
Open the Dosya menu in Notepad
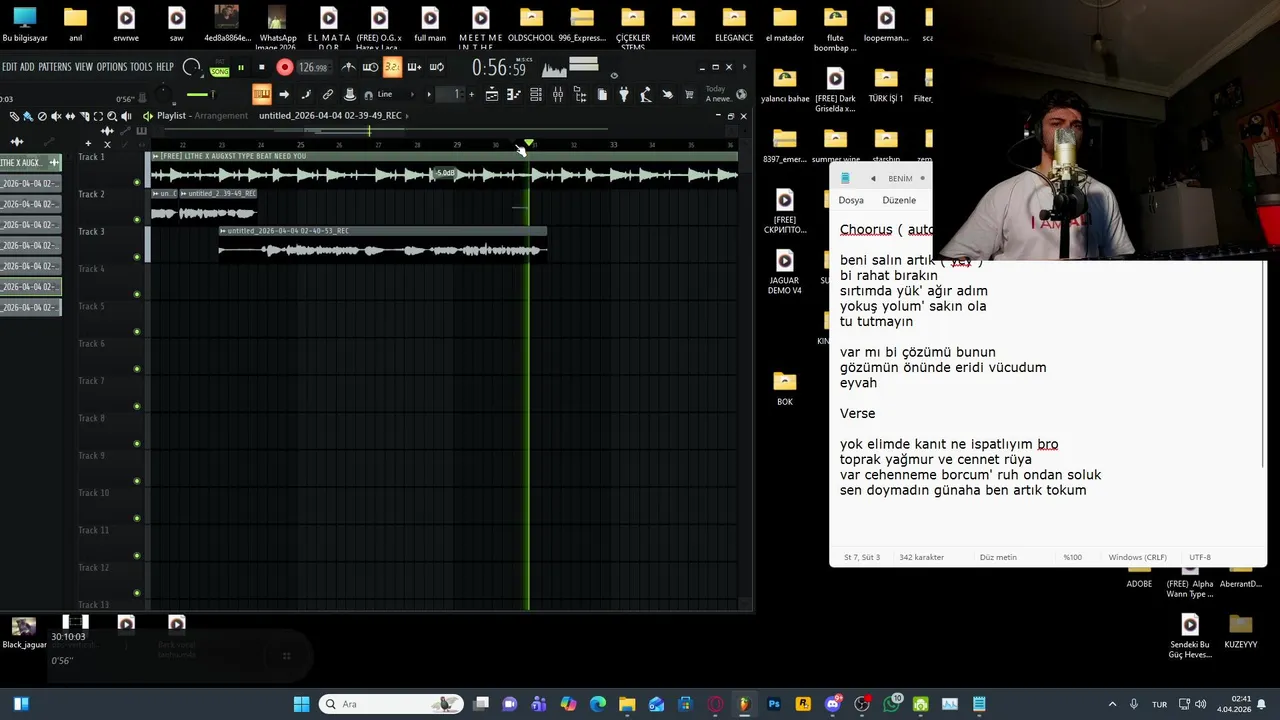click(x=851, y=200)
